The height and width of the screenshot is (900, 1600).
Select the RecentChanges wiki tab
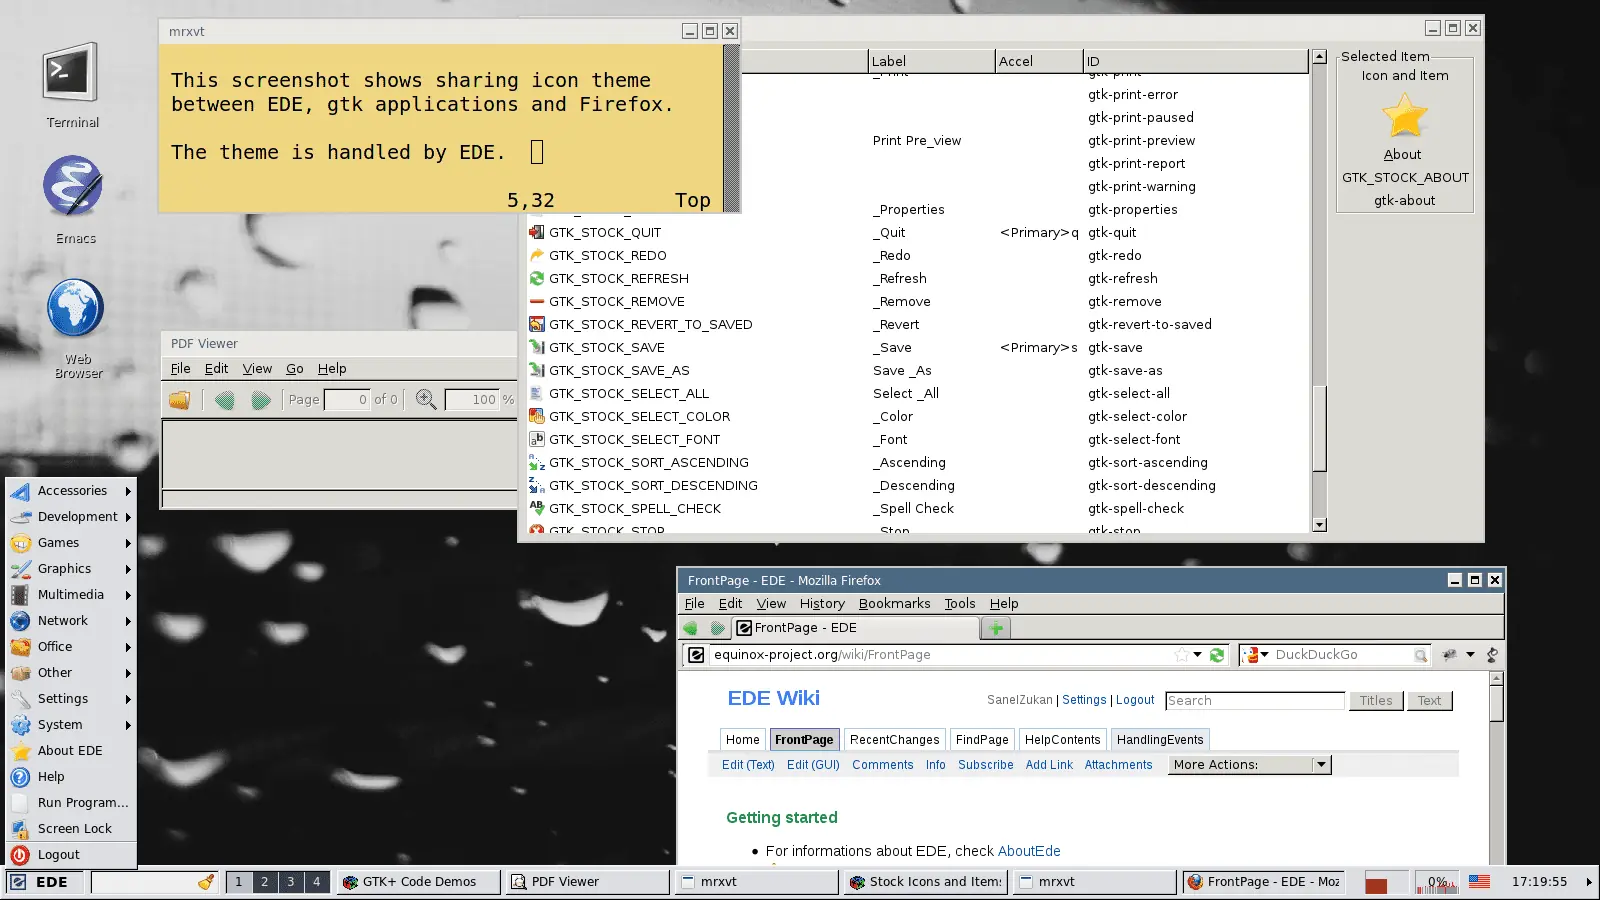pyautogui.click(x=894, y=740)
